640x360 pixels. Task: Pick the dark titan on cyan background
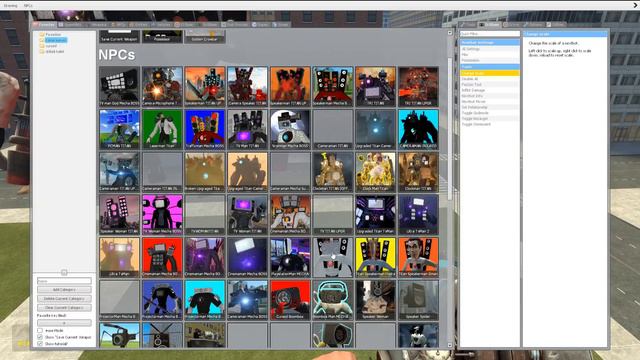pos(418,129)
